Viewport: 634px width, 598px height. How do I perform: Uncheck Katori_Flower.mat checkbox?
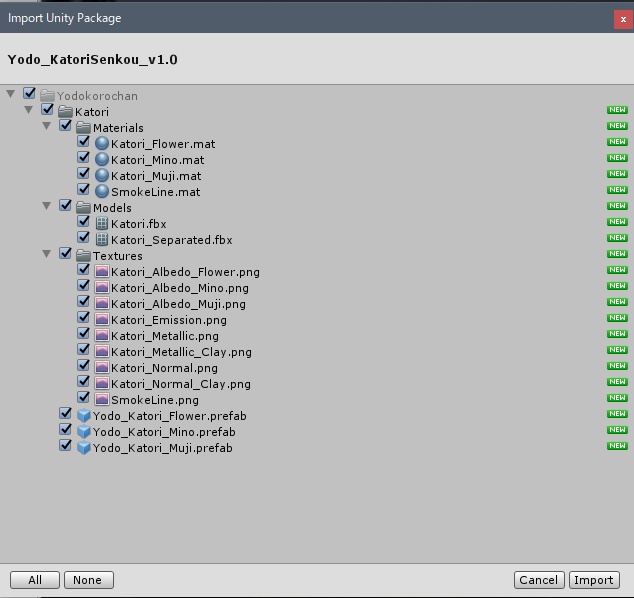tap(83, 142)
